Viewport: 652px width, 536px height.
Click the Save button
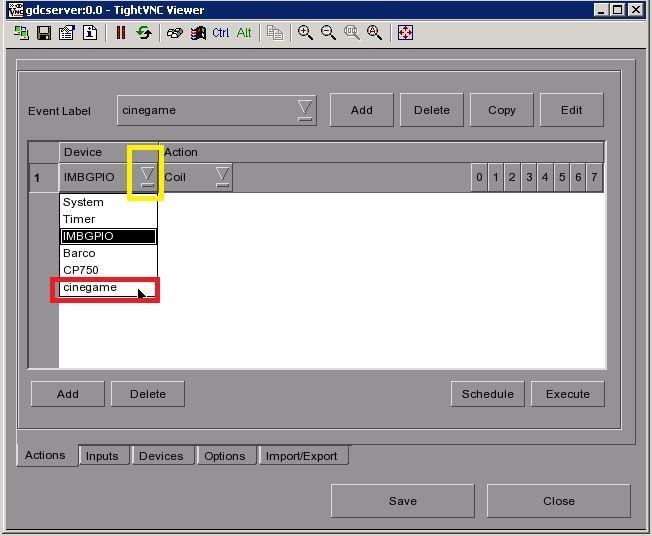(x=403, y=501)
